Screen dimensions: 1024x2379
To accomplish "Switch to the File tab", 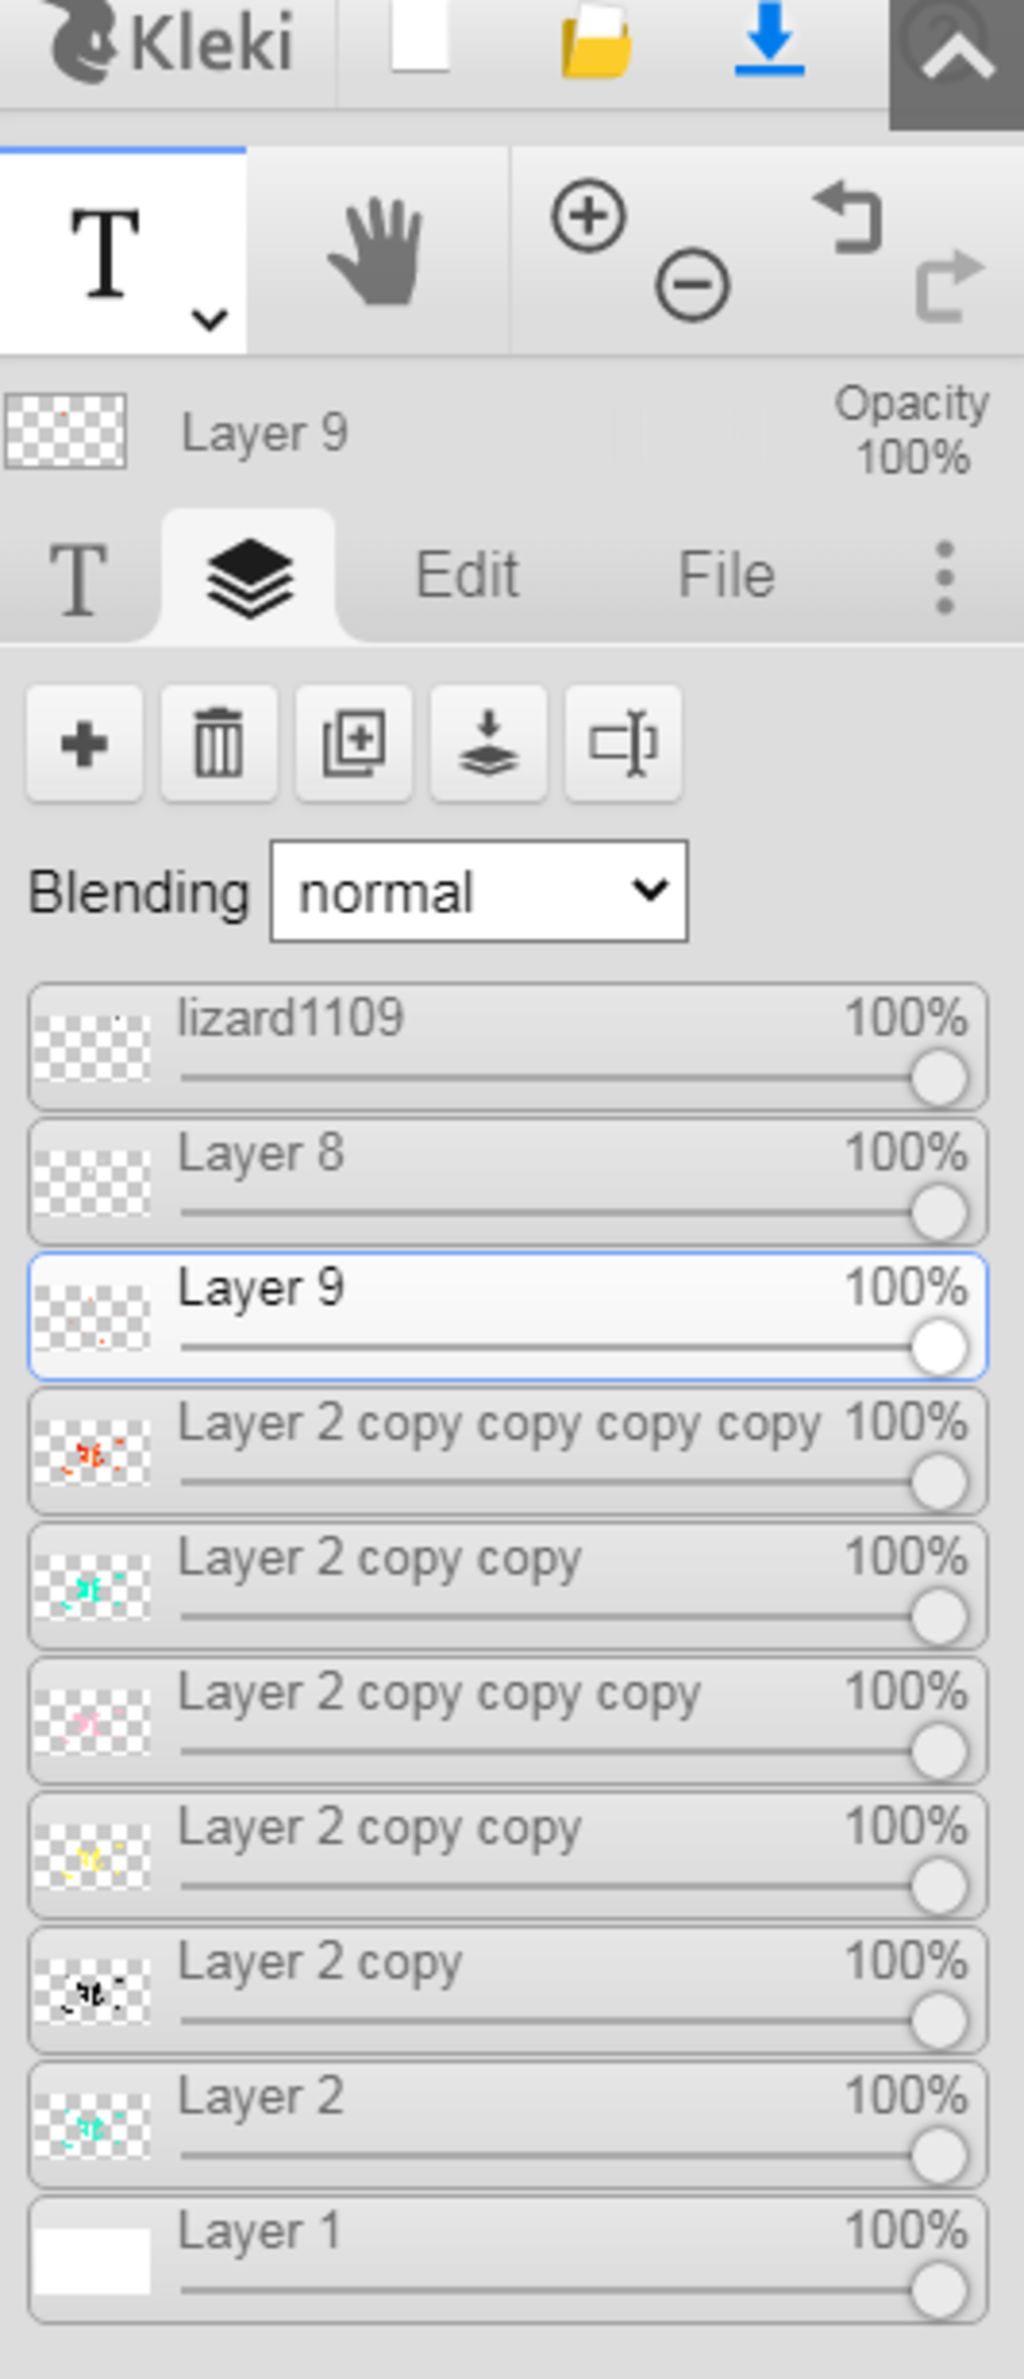I will pos(727,575).
